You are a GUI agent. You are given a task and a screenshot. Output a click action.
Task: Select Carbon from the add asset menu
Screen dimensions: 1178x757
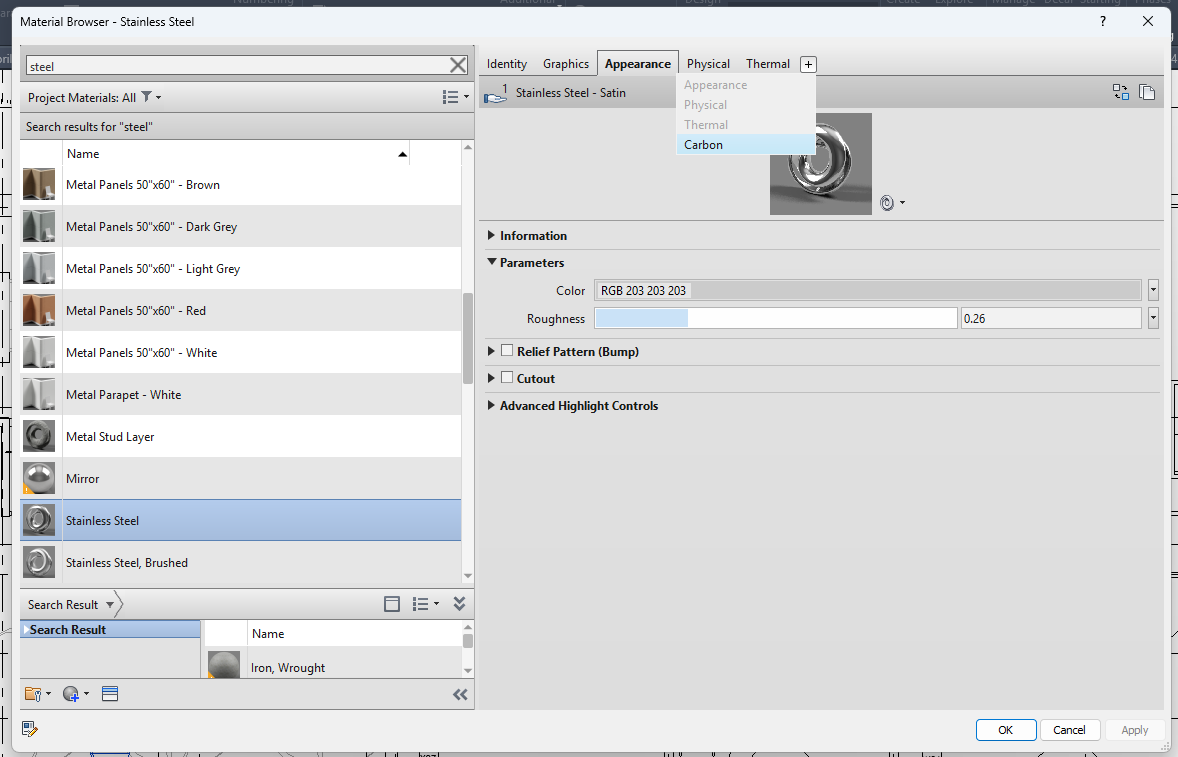pyautogui.click(x=703, y=144)
